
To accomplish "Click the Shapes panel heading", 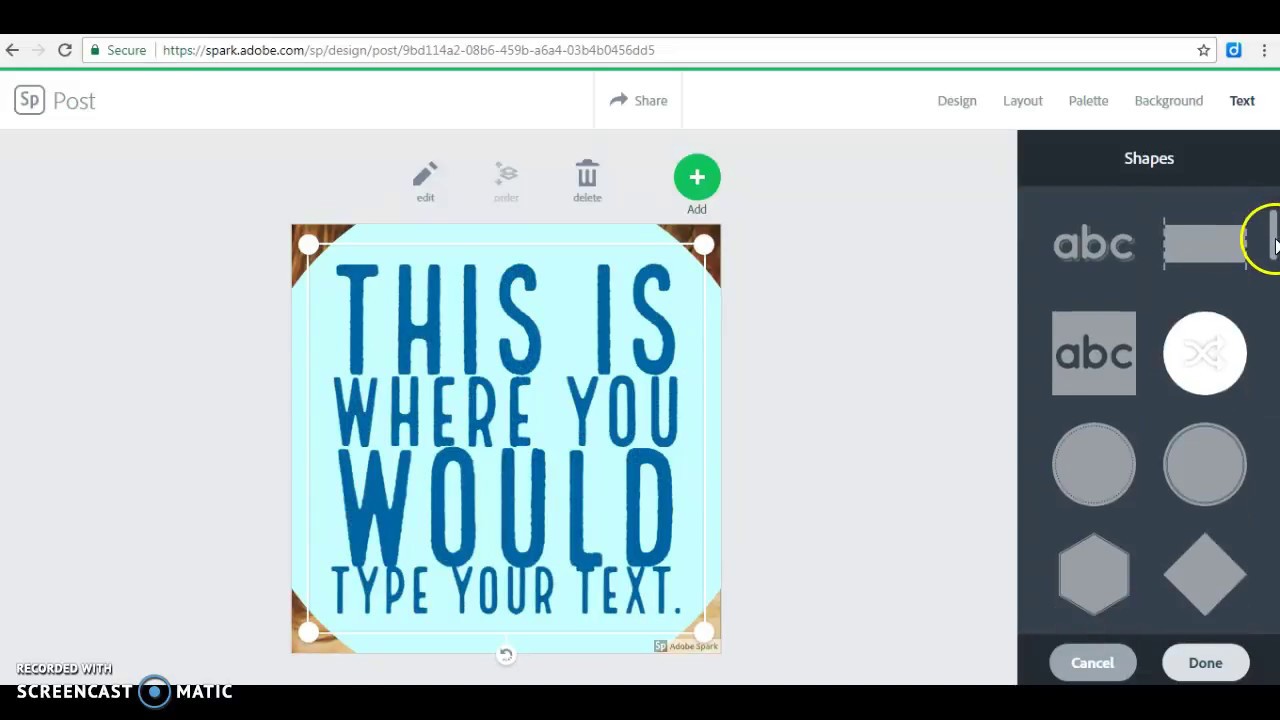I will click(x=1149, y=158).
